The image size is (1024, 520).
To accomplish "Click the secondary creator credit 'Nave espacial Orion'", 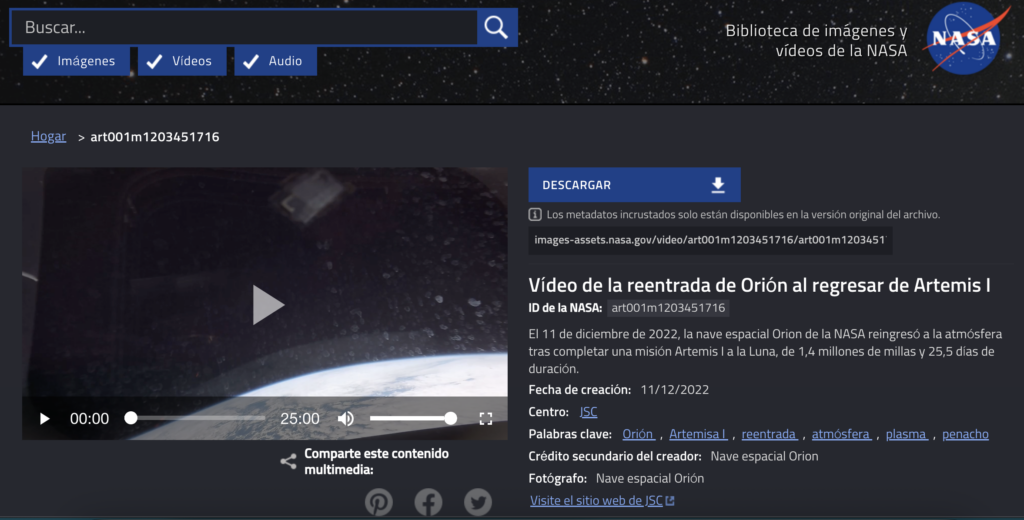I will tap(764, 456).
